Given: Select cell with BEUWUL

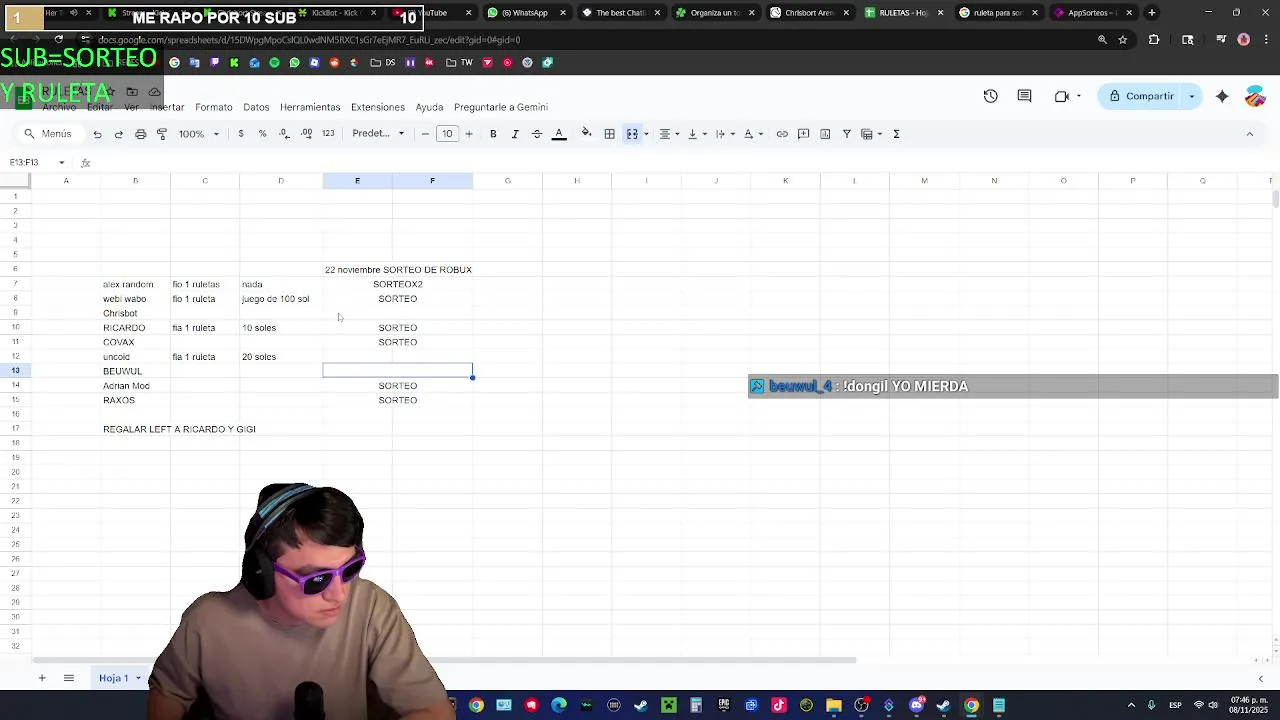Looking at the screenshot, I should click(135, 371).
